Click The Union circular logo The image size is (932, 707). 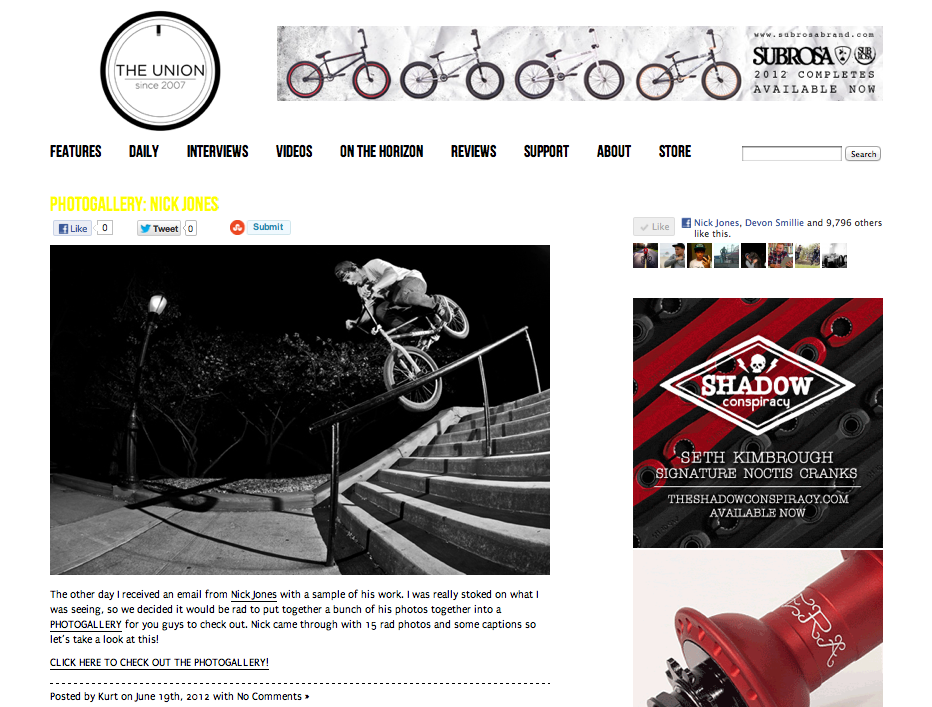pos(160,71)
